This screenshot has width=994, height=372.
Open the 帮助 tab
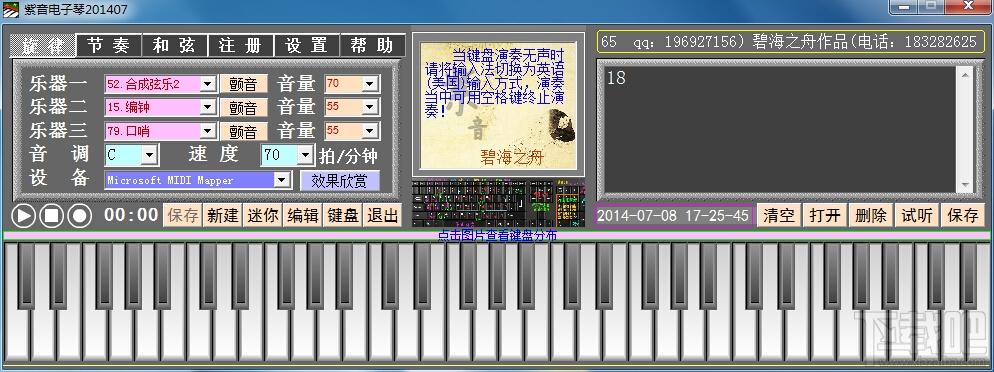[x=372, y=46]
